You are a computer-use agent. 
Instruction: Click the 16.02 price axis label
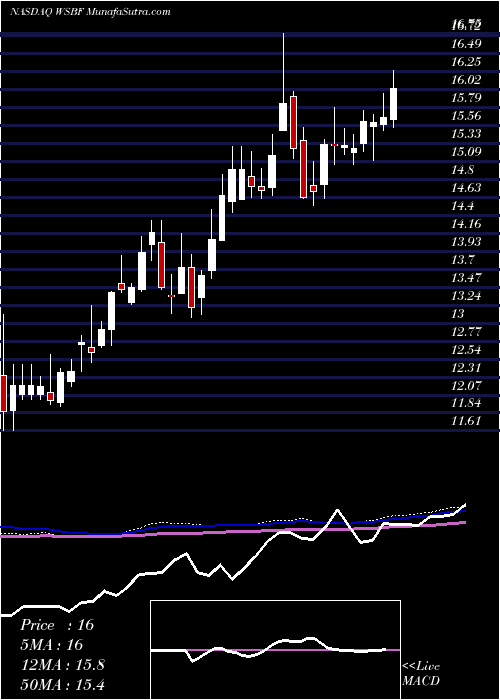467,80
